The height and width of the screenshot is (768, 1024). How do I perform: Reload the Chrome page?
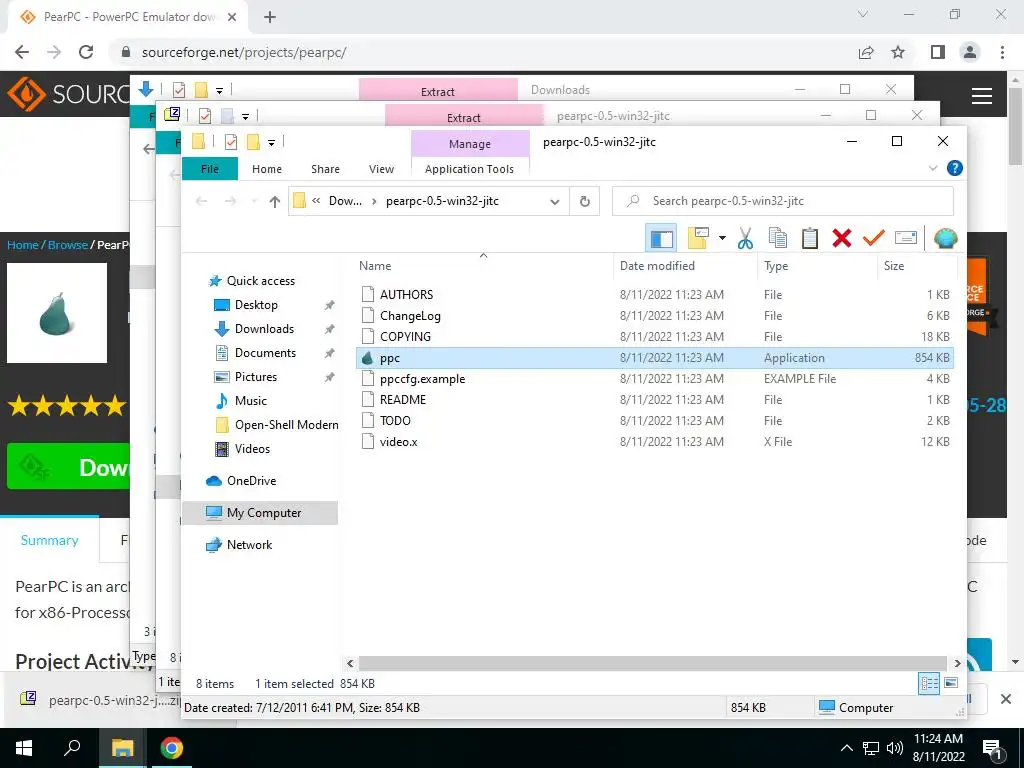tap(86, 52)
